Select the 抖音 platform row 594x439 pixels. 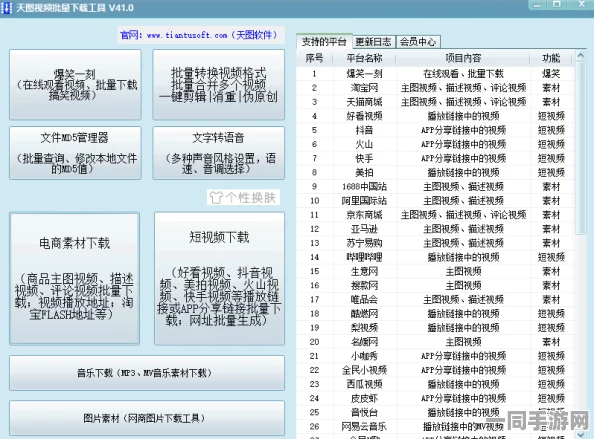click(435, 130)
